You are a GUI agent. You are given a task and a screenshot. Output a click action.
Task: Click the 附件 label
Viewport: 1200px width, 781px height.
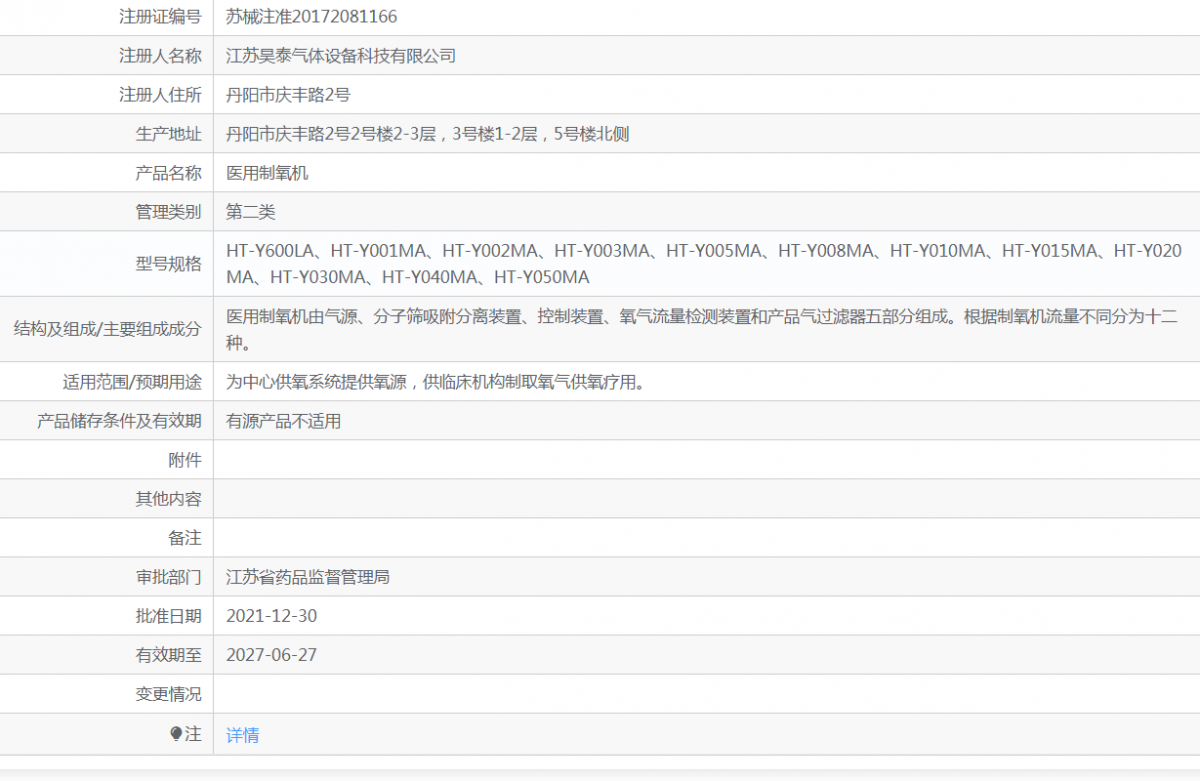coord(184,460)
